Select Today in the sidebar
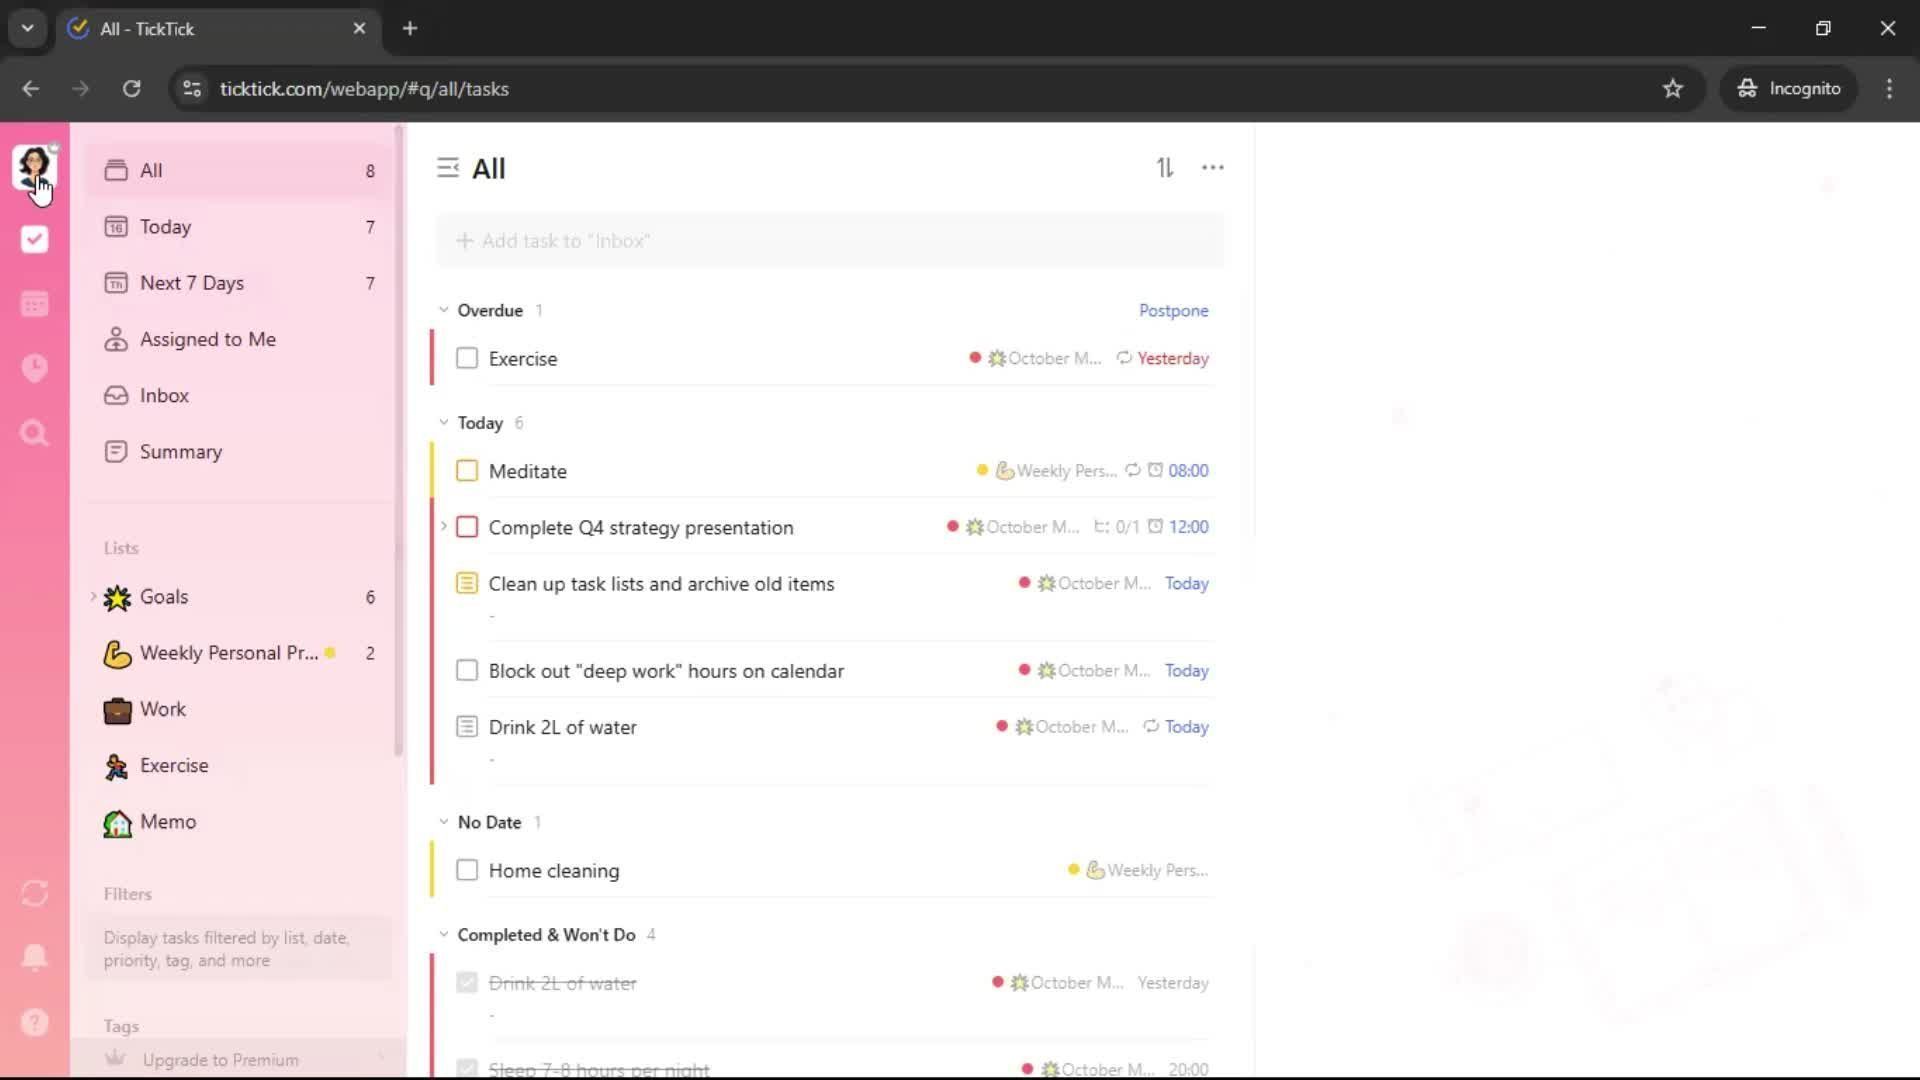 click(165, 227)
